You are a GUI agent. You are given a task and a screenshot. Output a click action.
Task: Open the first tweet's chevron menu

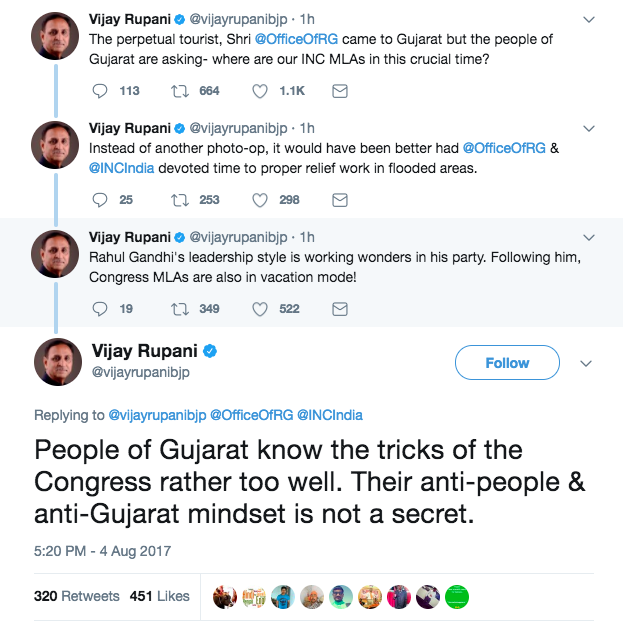(x=589, y=19)
